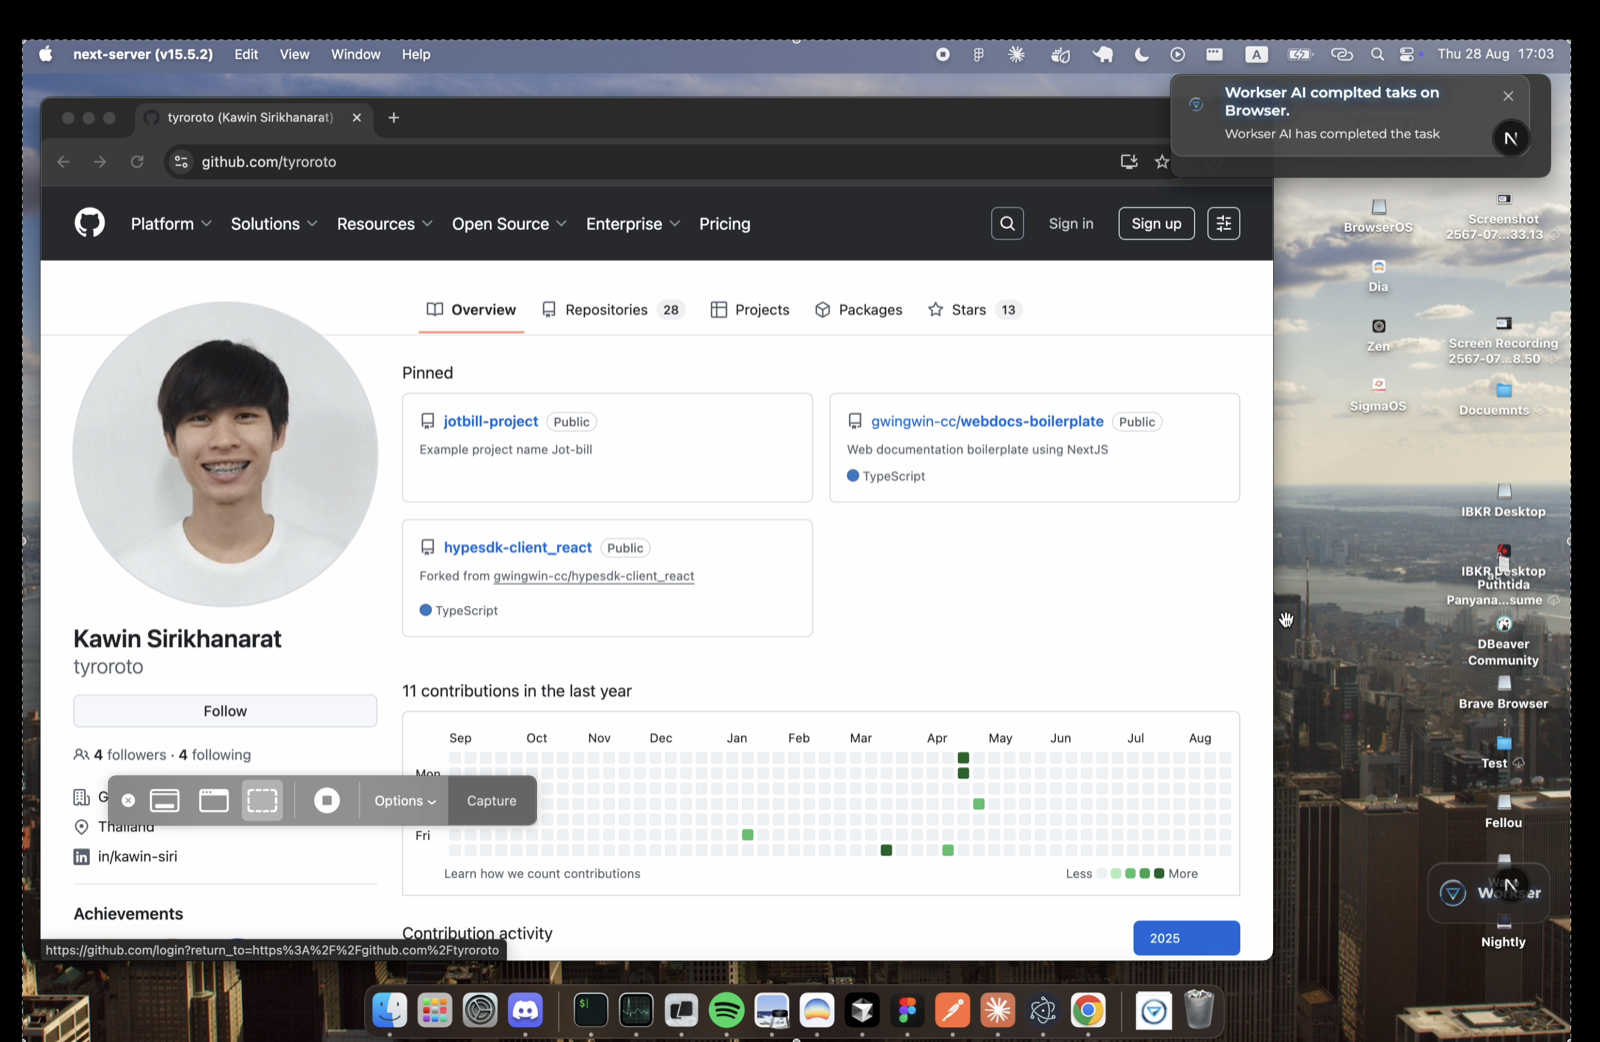Open the appearance settings icon beside Sign up
This screenshot has height=1042, width=1600.
(1224, 224)
